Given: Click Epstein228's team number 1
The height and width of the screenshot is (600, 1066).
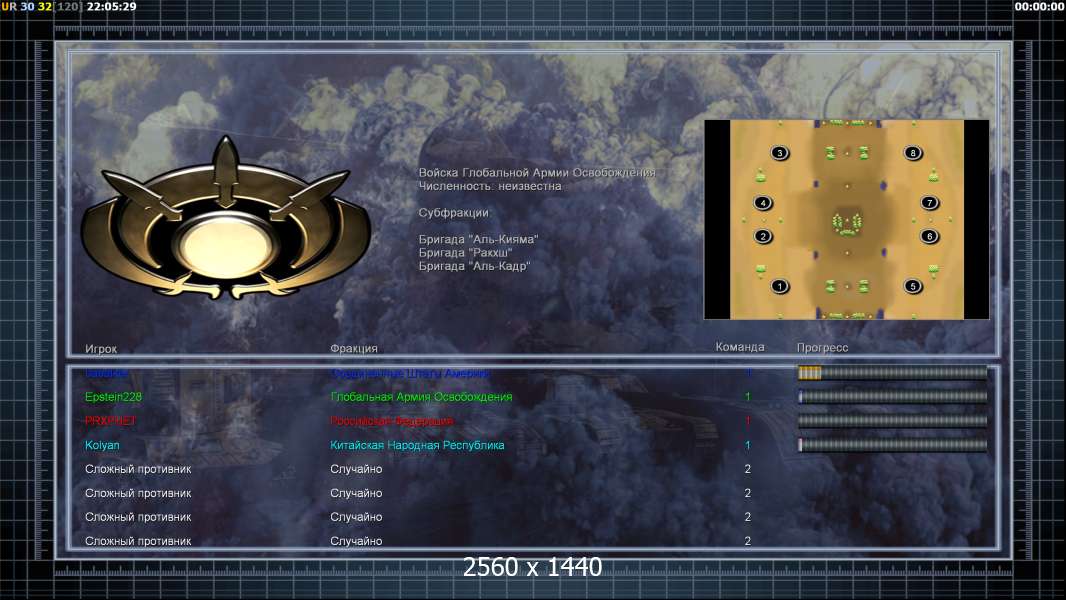Looking at the screenshot, I should click(747, 397).
